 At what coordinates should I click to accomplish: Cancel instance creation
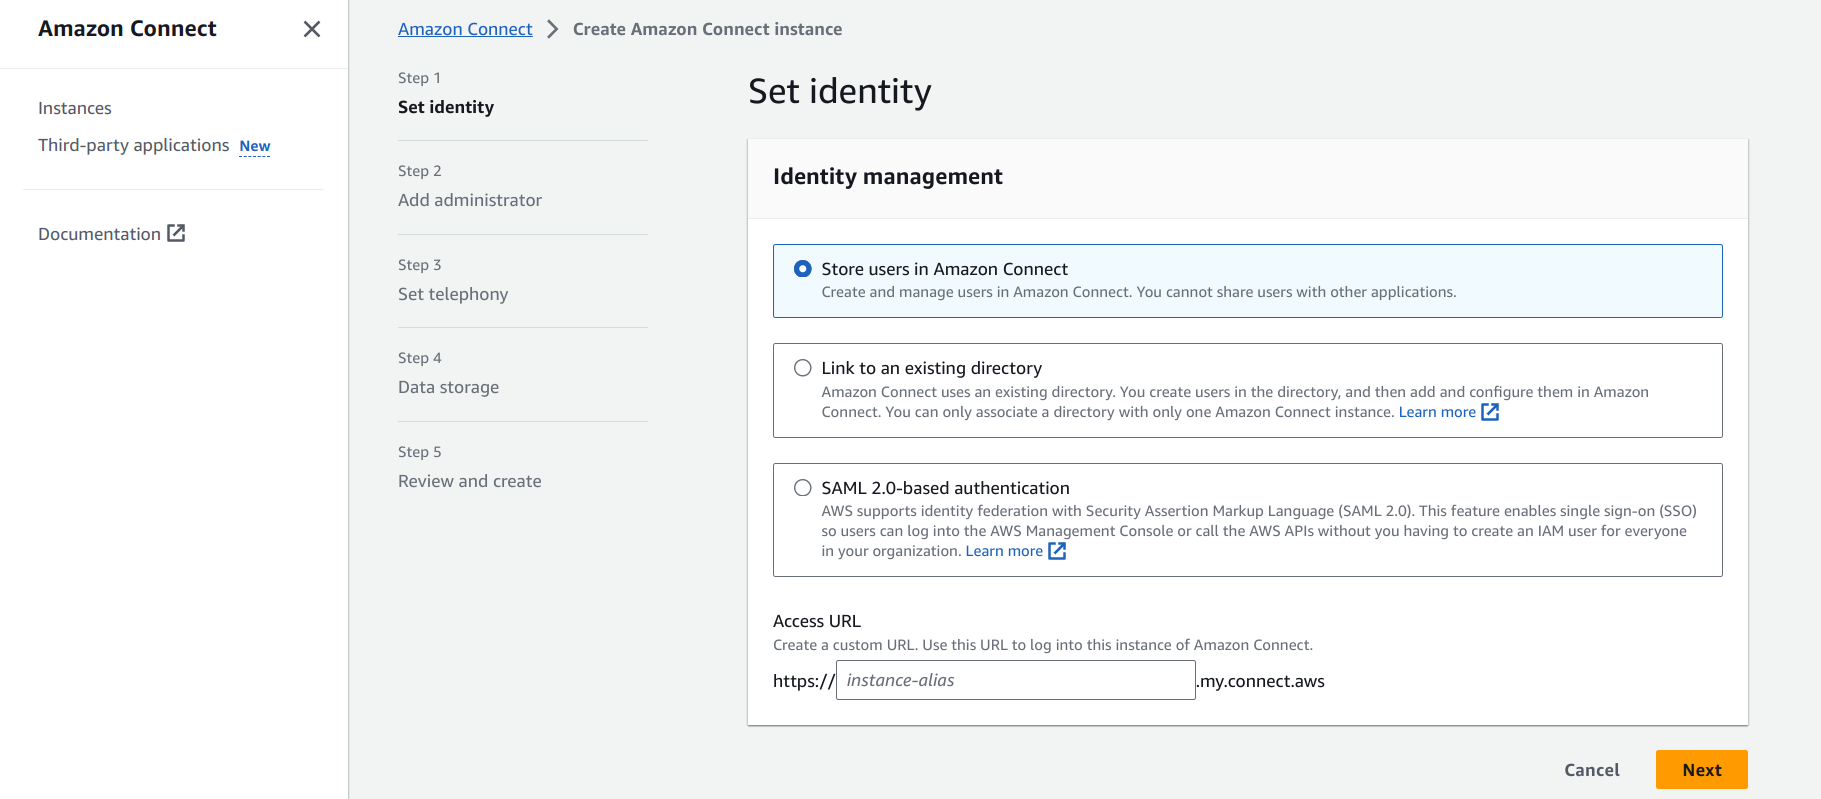tap(1591, 770)
